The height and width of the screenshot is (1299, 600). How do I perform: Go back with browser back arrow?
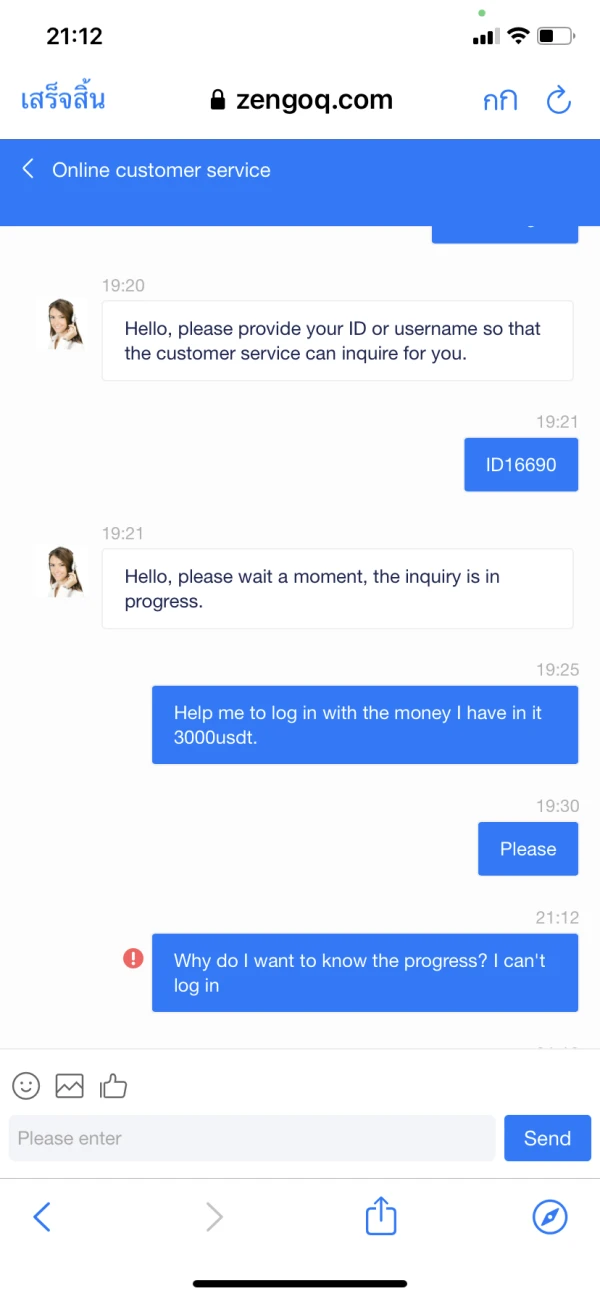pos(42,1217)
